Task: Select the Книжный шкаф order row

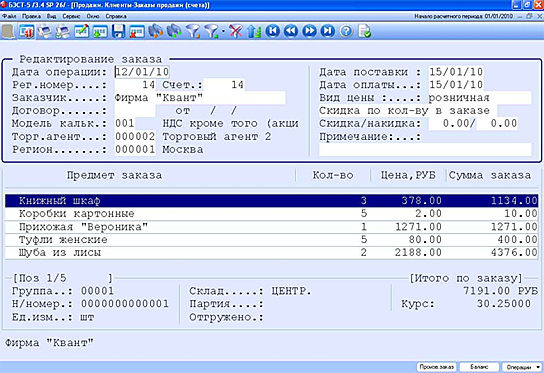Action: 271,201
